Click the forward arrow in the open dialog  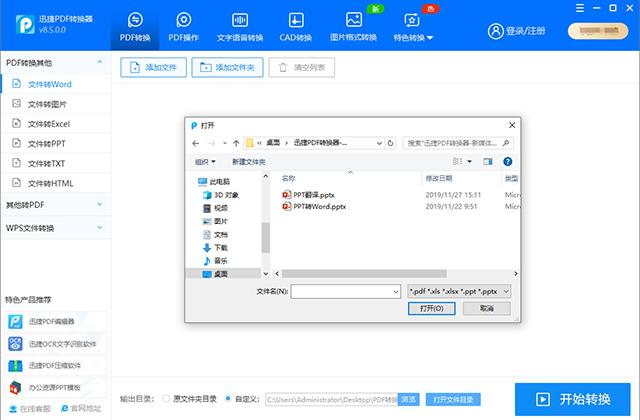coord(211,143)
